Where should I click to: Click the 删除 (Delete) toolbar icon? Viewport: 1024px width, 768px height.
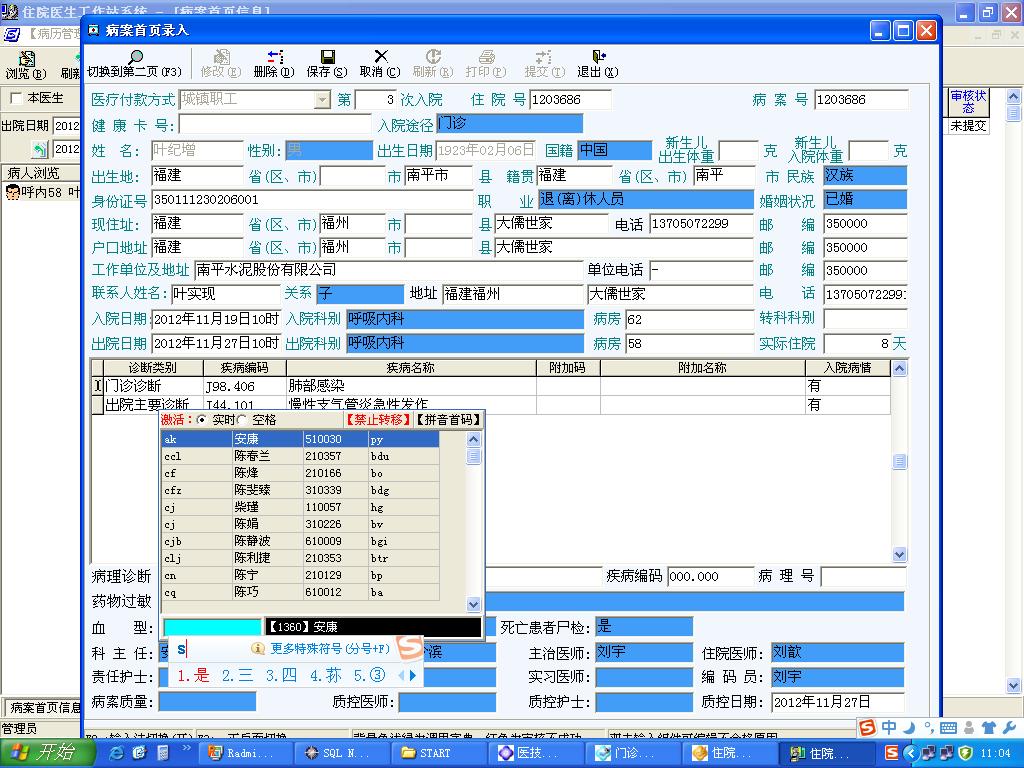(275, 57)
